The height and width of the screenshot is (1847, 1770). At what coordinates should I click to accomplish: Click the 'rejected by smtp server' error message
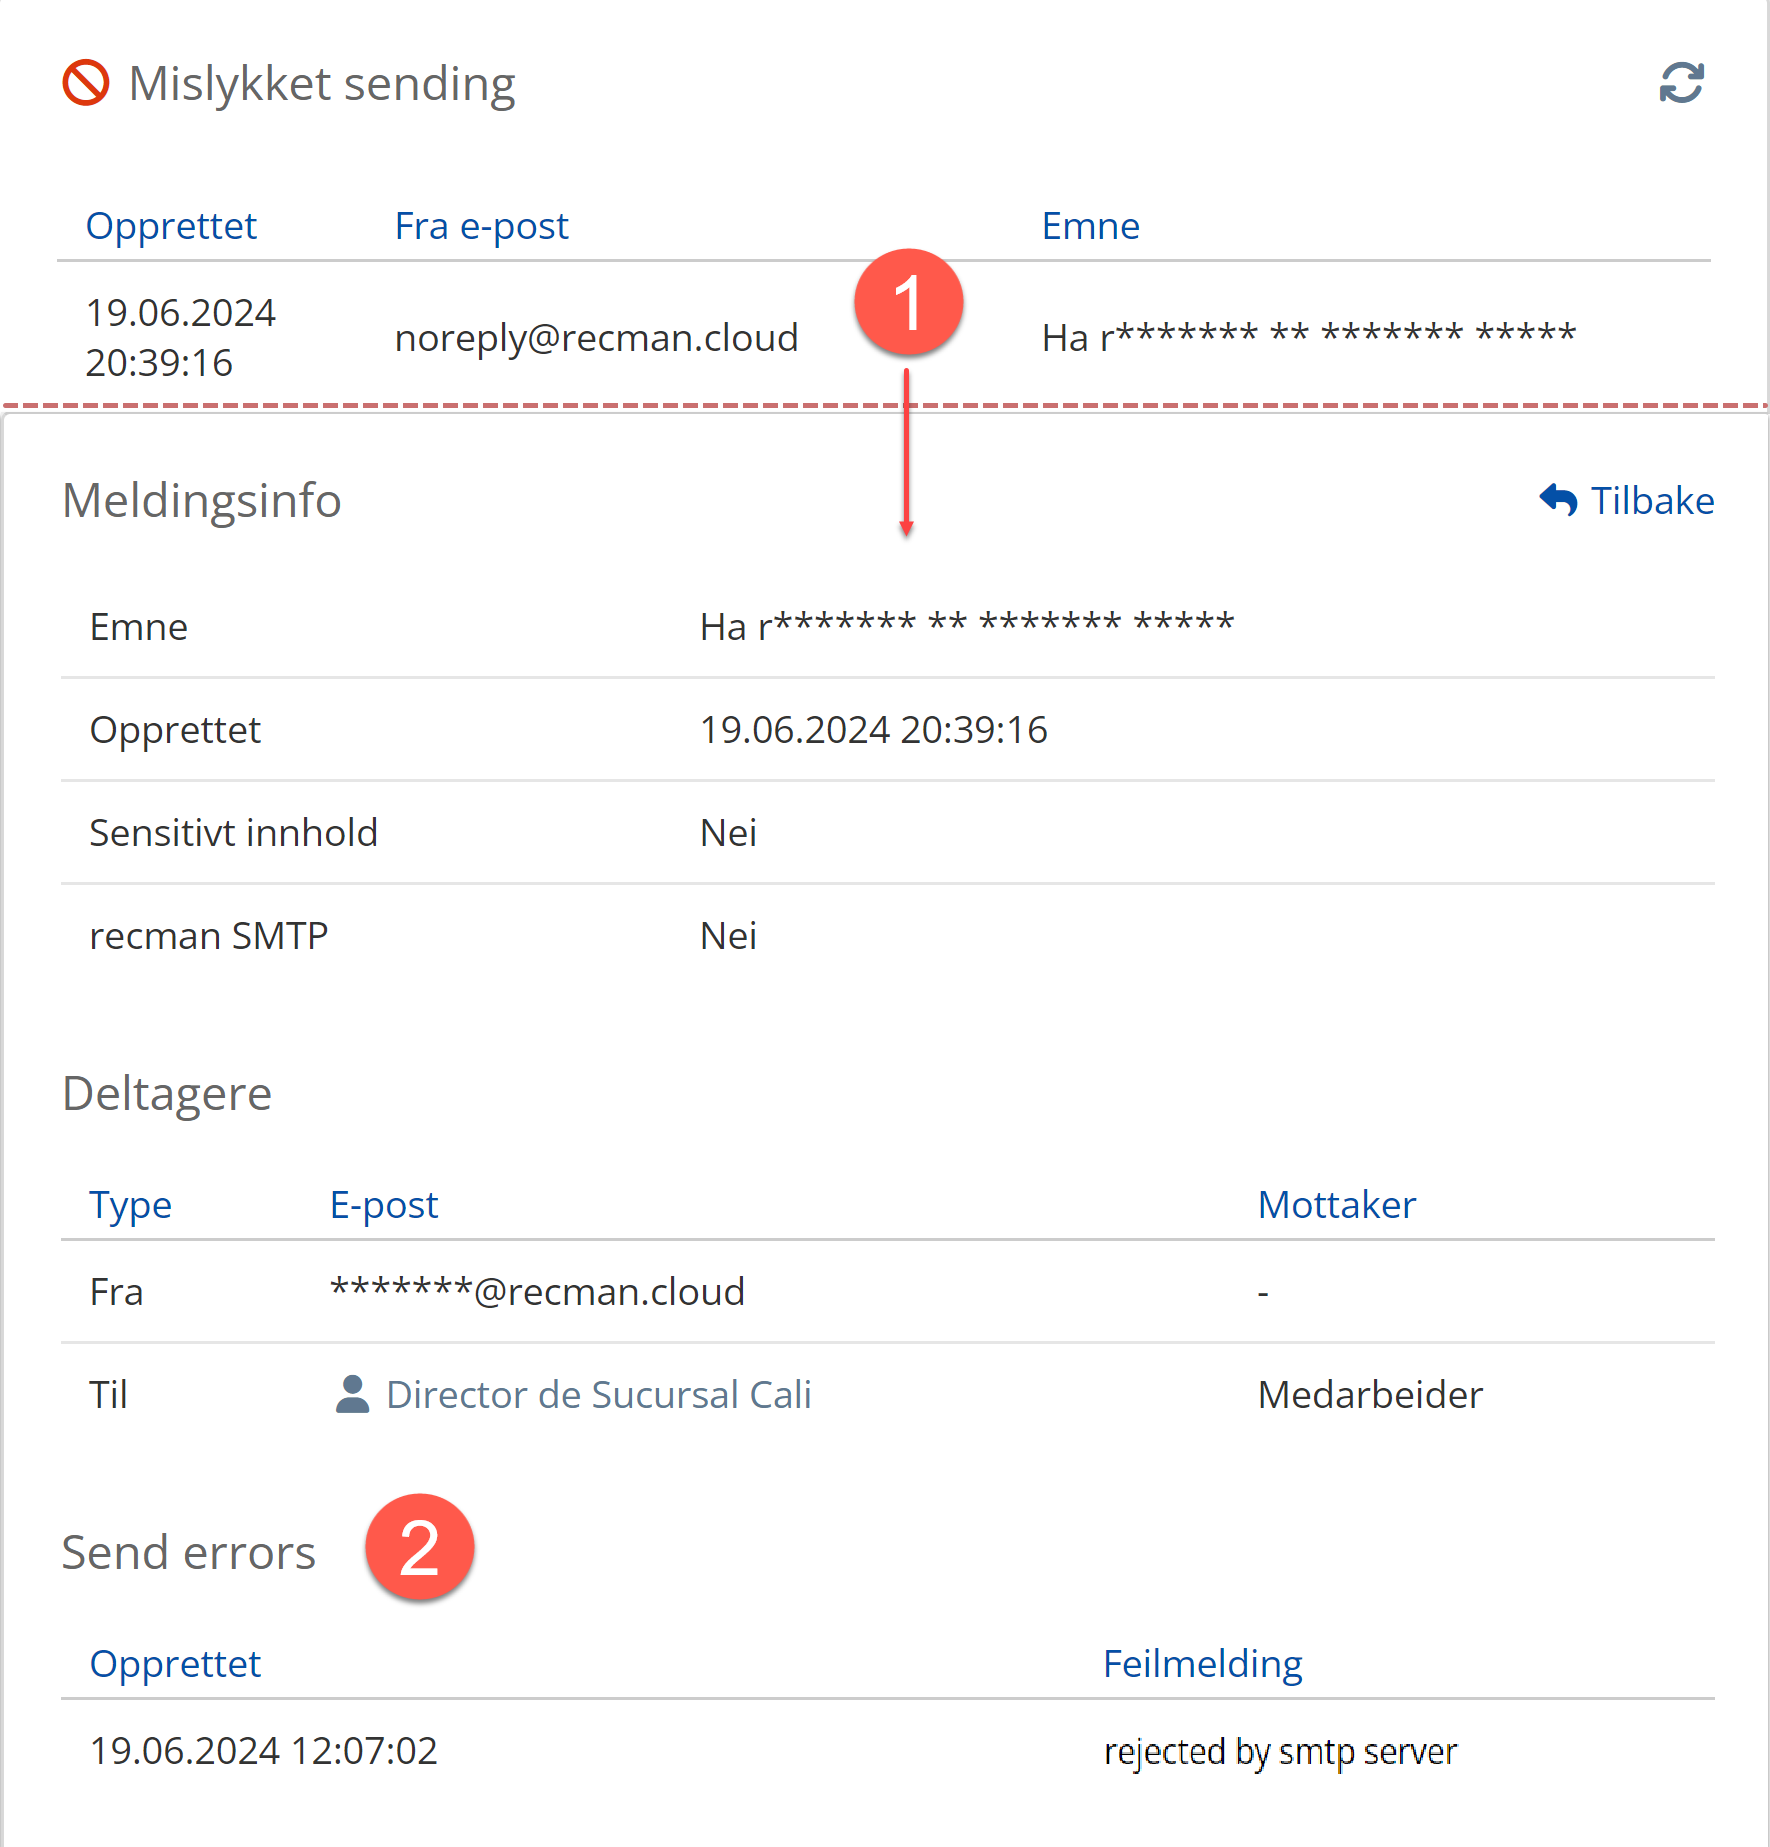[1280, 1751]
